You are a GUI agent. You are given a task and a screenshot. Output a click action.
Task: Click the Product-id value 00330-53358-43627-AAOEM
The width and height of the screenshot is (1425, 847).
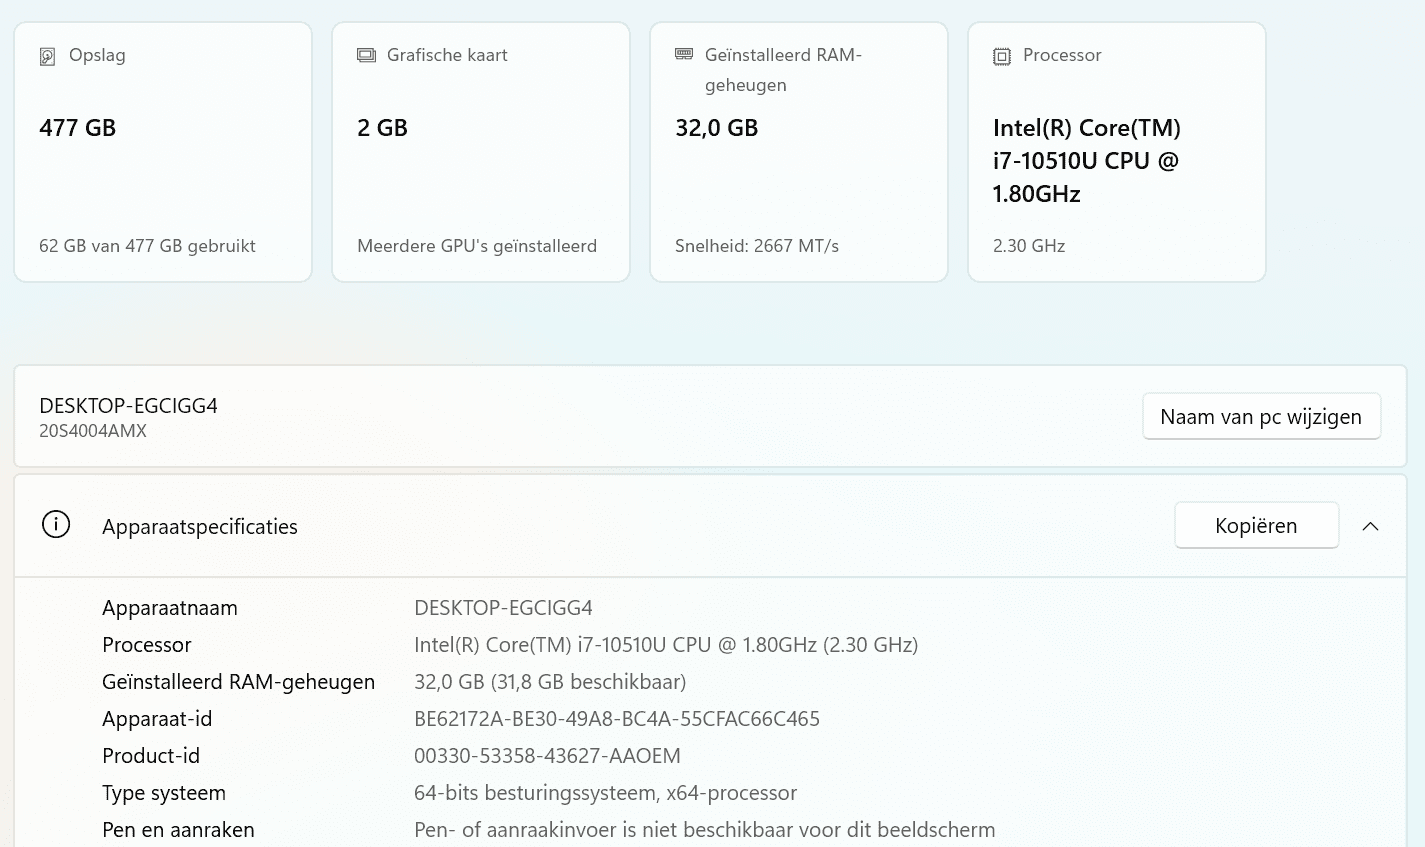547,756
